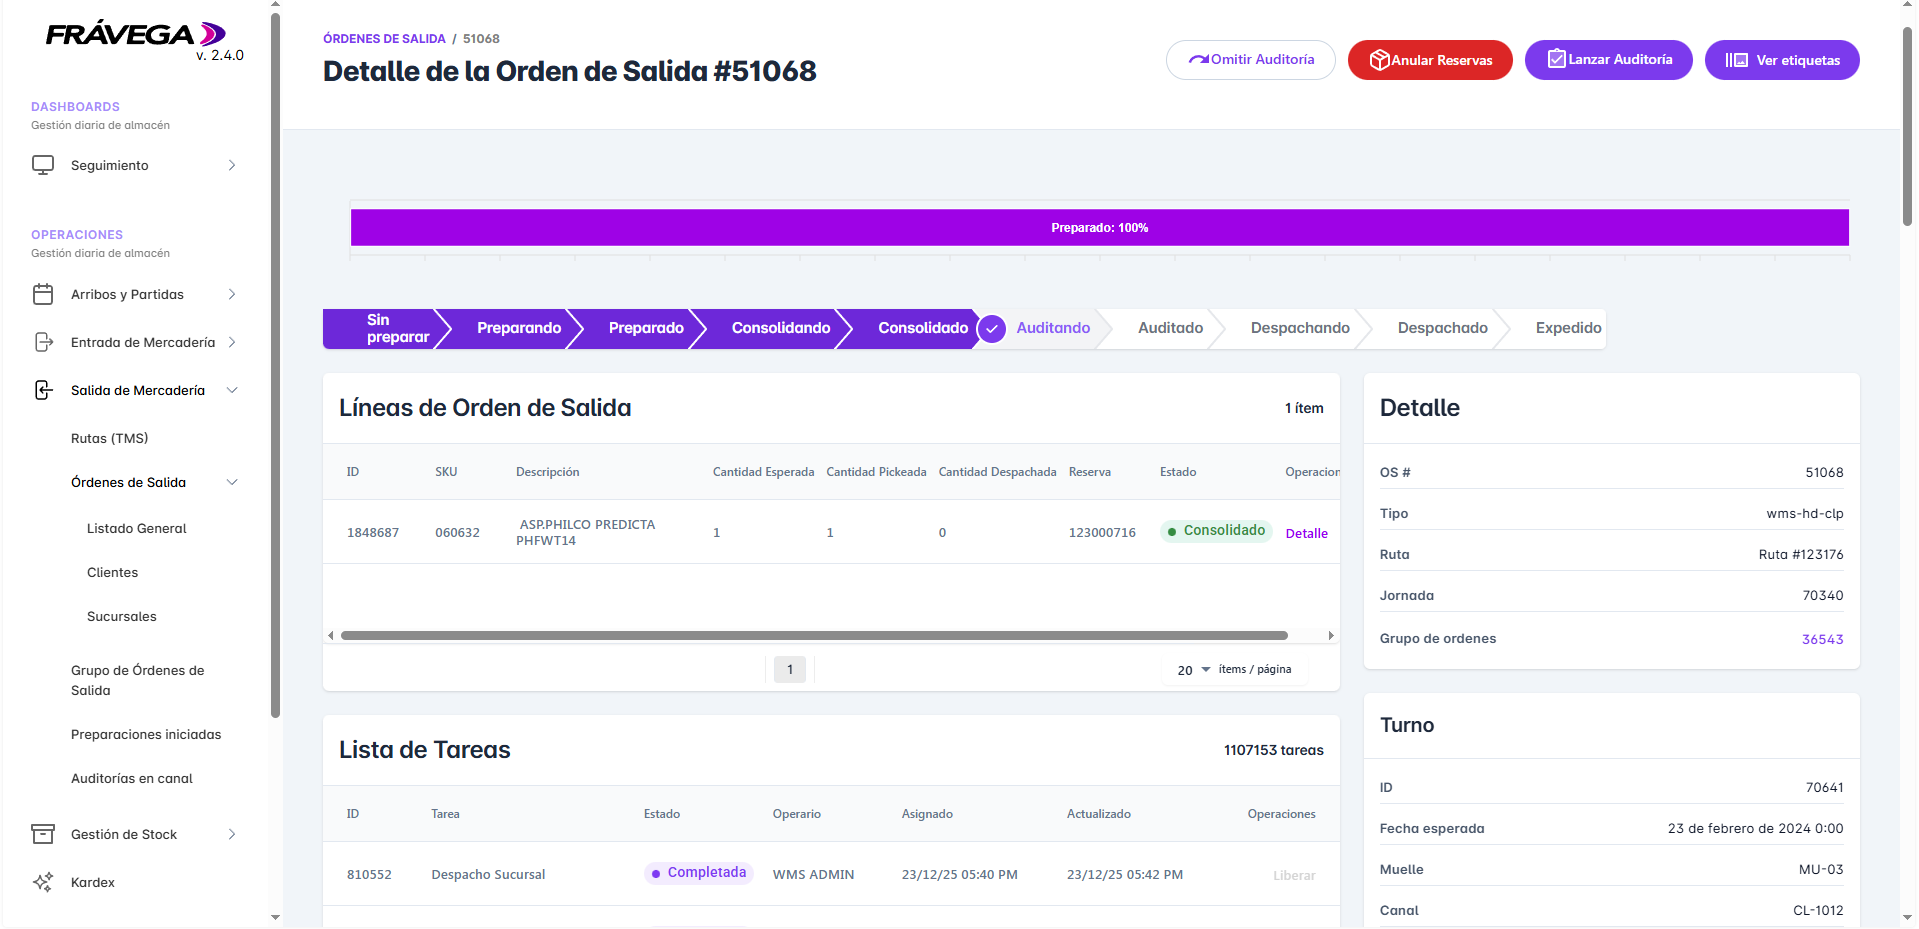This screenshot has height=929, width=1919.
Task: Select the Despachando status step
Action: 1299,328
